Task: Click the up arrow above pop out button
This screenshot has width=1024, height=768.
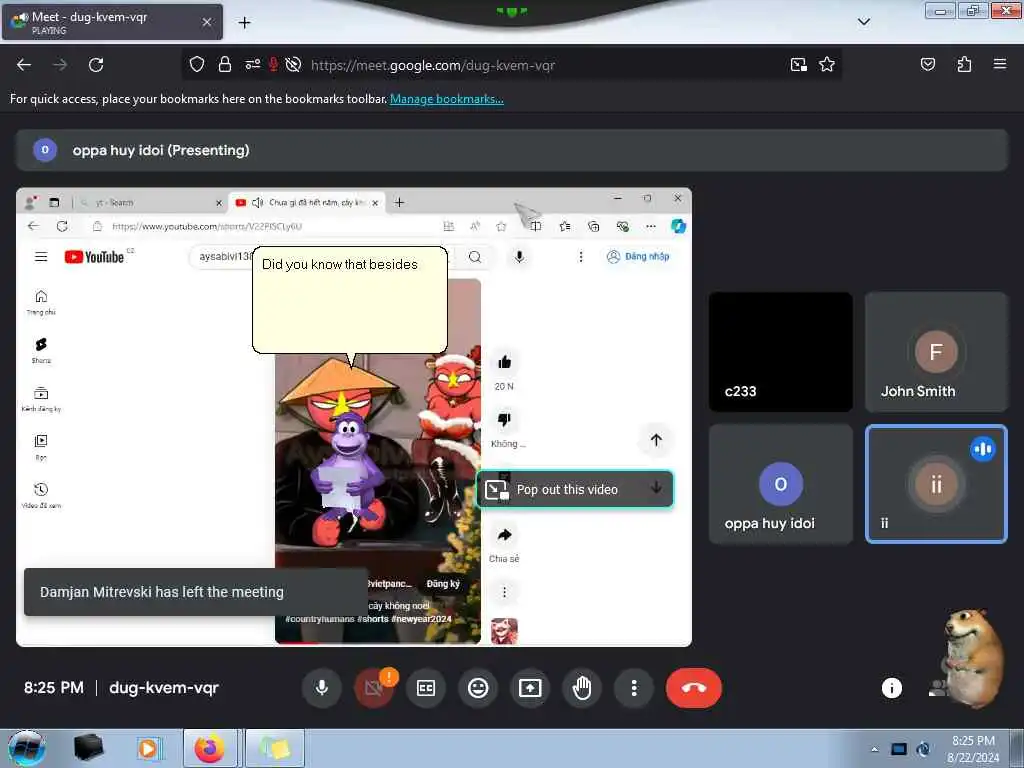Action: click(656, 440)
